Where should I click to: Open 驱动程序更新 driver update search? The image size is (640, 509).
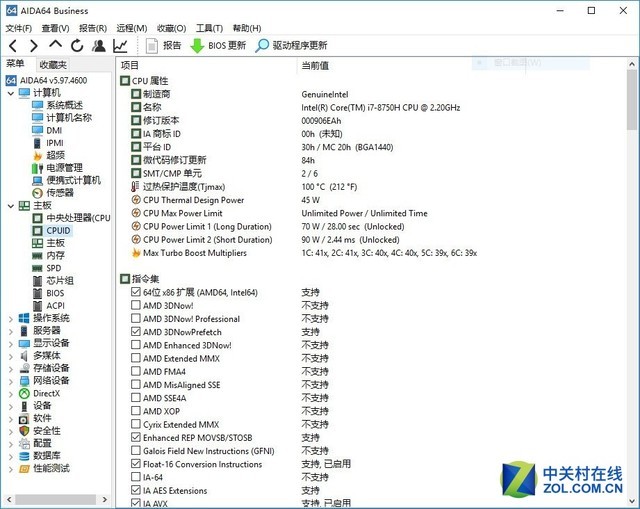pos(291,46)
